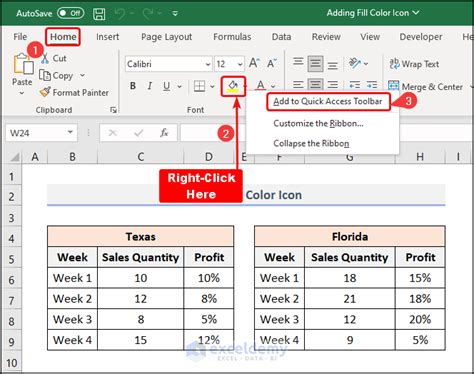Open the File tab
Image resolution: width=474 pixels, height=374 pixels.
tap(20, 37)
